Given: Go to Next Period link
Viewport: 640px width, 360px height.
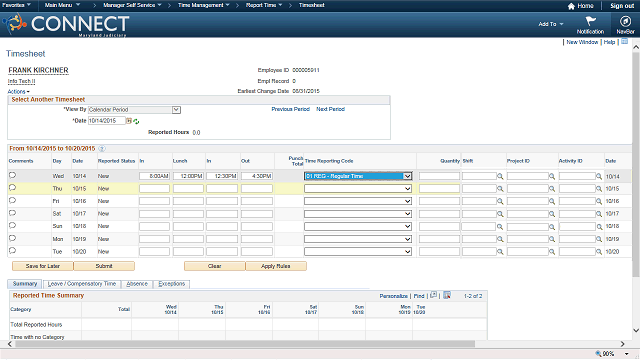Looking at the screenshot, I should click(331, 109).
